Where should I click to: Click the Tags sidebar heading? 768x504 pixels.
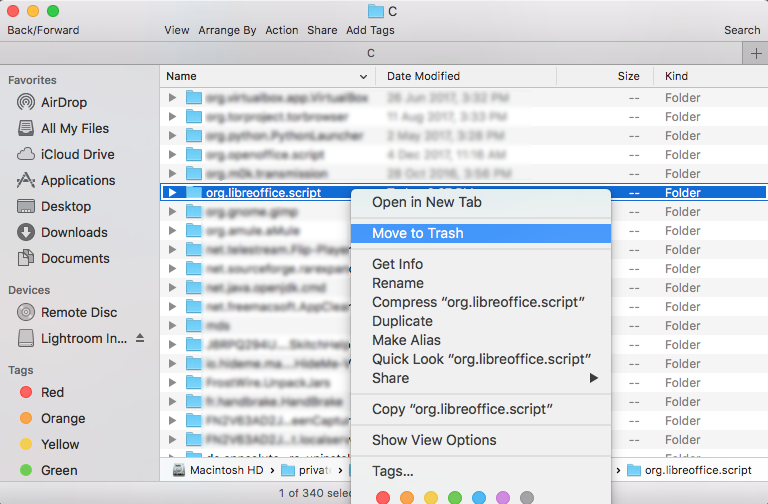point(21,370)
